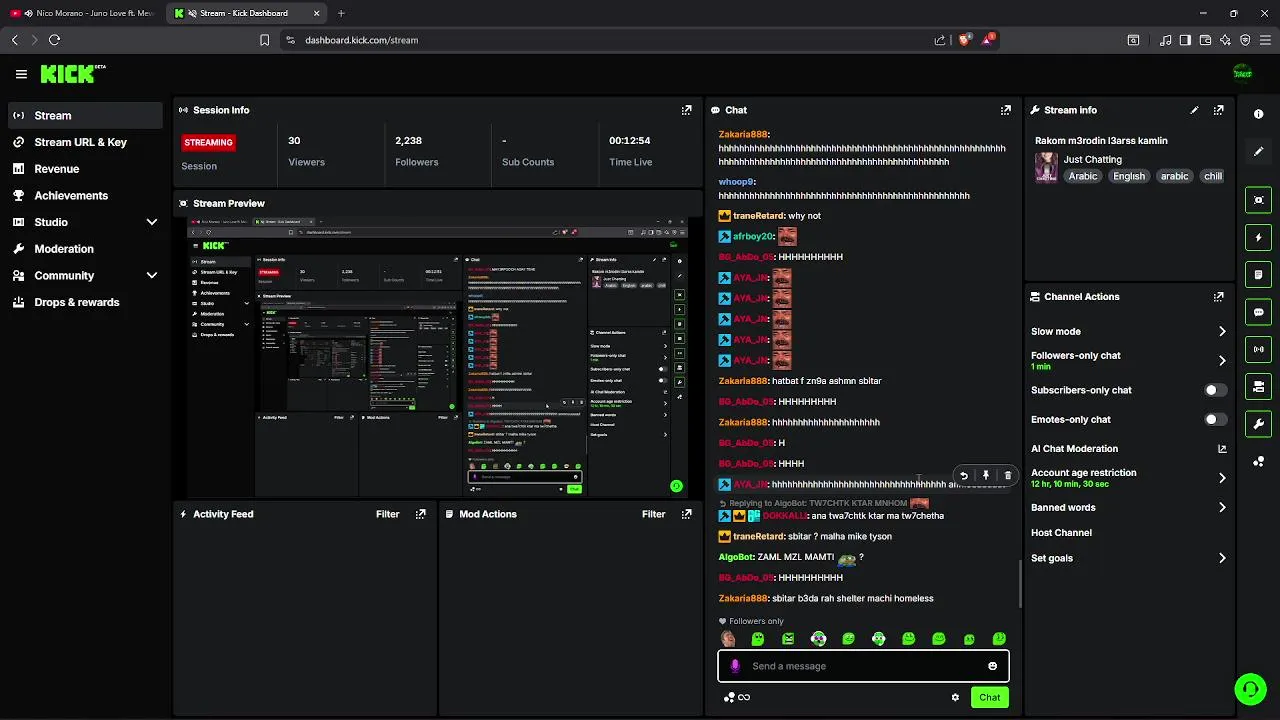Toggle Subscribers-only chat switch
Viewport: 1280px width, 720px height.
1215,390
